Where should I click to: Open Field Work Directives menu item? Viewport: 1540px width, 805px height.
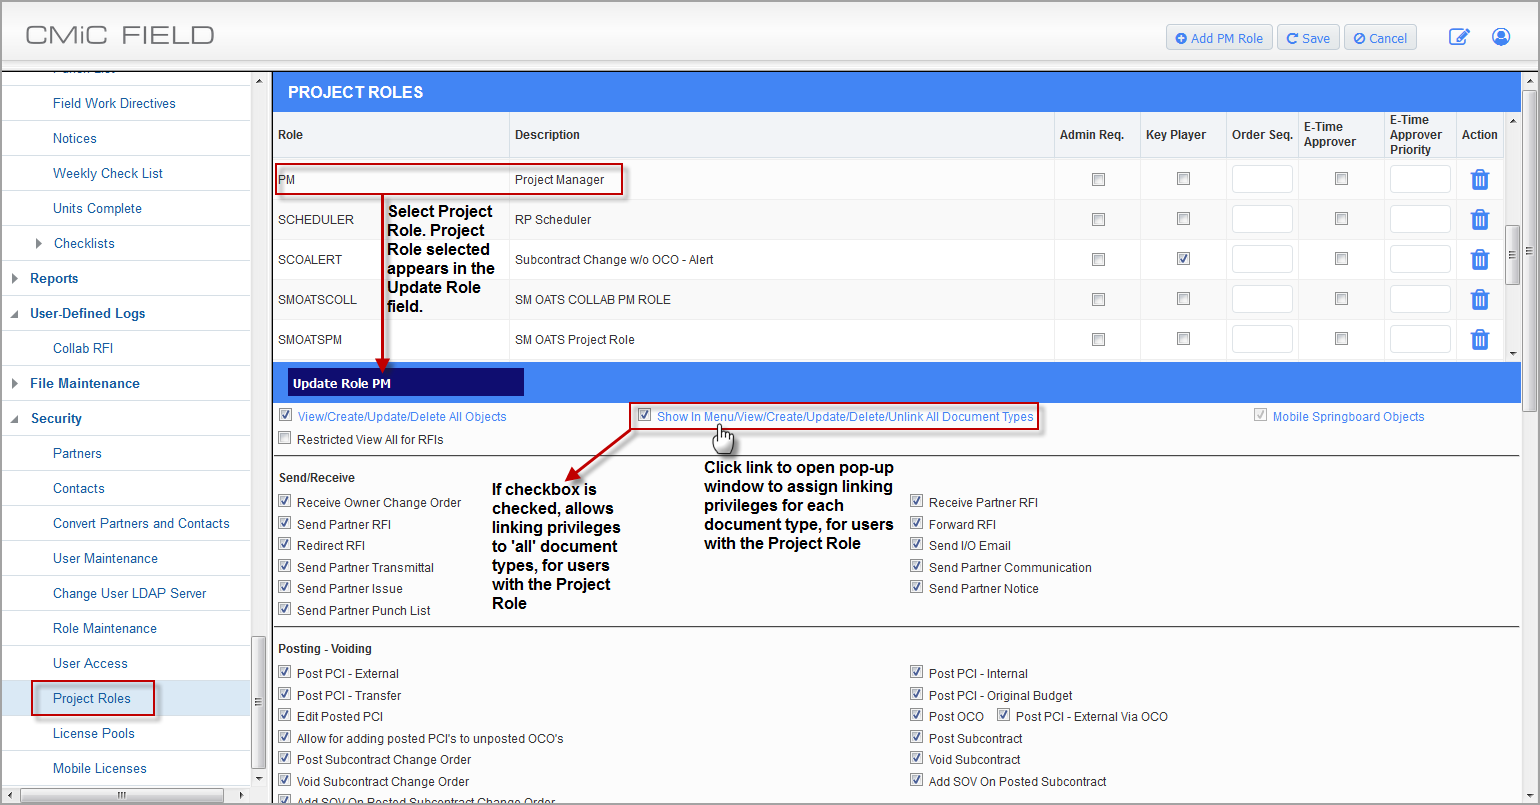pyautogui.click(x=114, y=103)
